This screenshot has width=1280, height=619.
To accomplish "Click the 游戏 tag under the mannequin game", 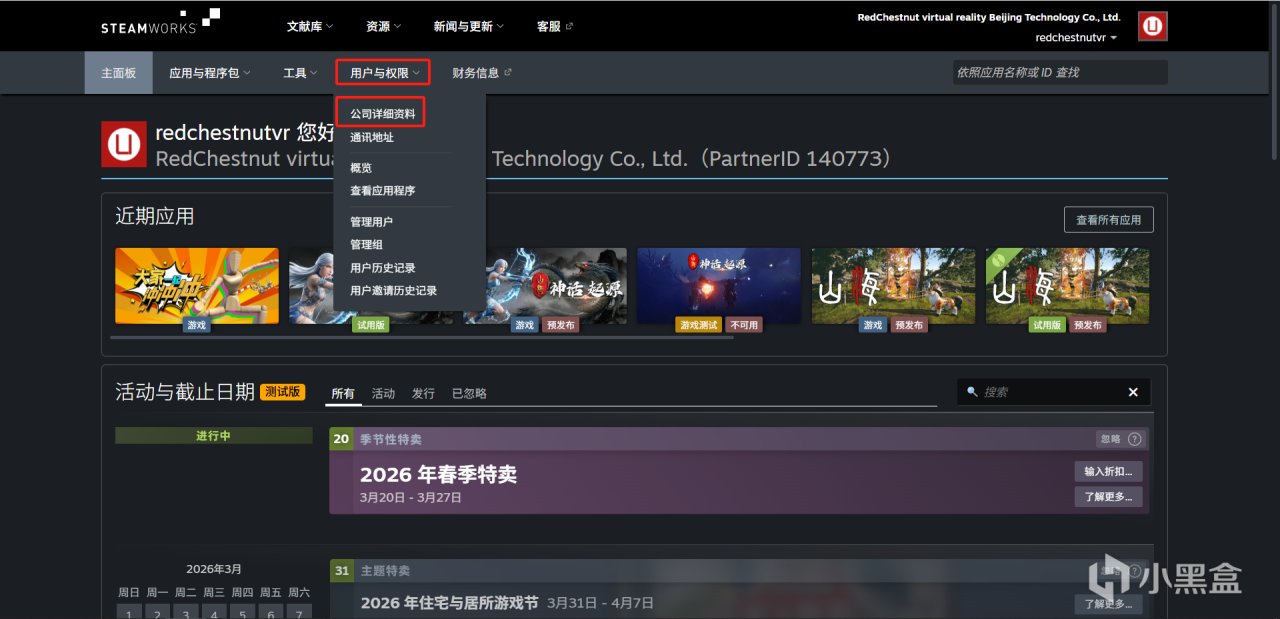I will tap(196, 325).
